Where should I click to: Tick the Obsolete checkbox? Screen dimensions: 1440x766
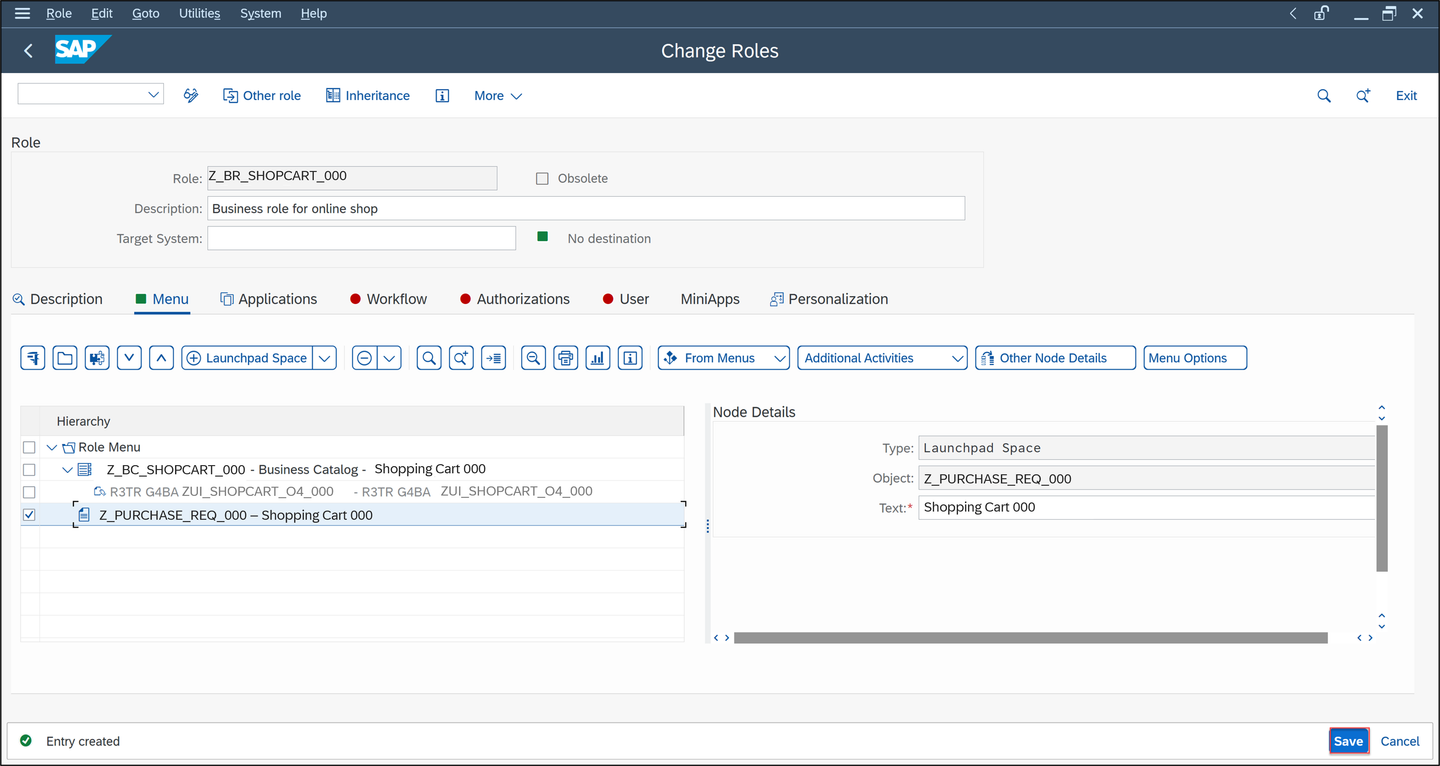tap(542, 178)
